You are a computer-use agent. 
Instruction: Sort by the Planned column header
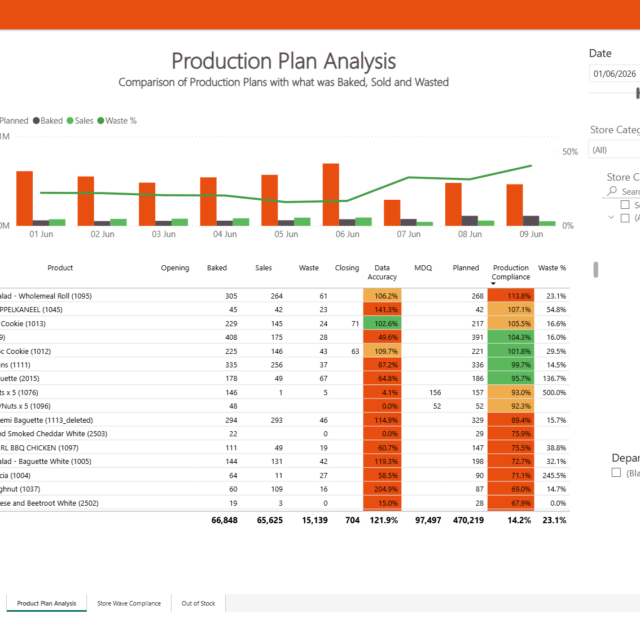[466, 268]
